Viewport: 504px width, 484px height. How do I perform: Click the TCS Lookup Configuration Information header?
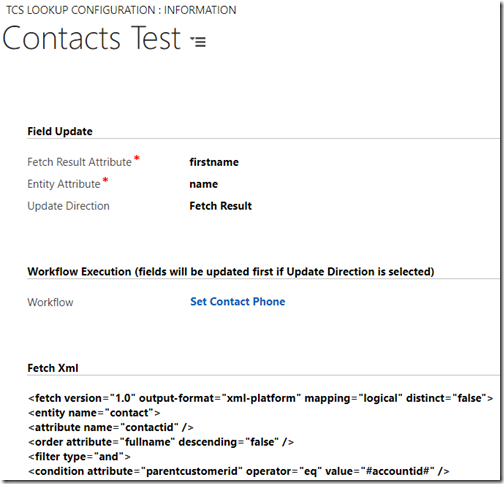pyautogui.click(x=121, y=10)
